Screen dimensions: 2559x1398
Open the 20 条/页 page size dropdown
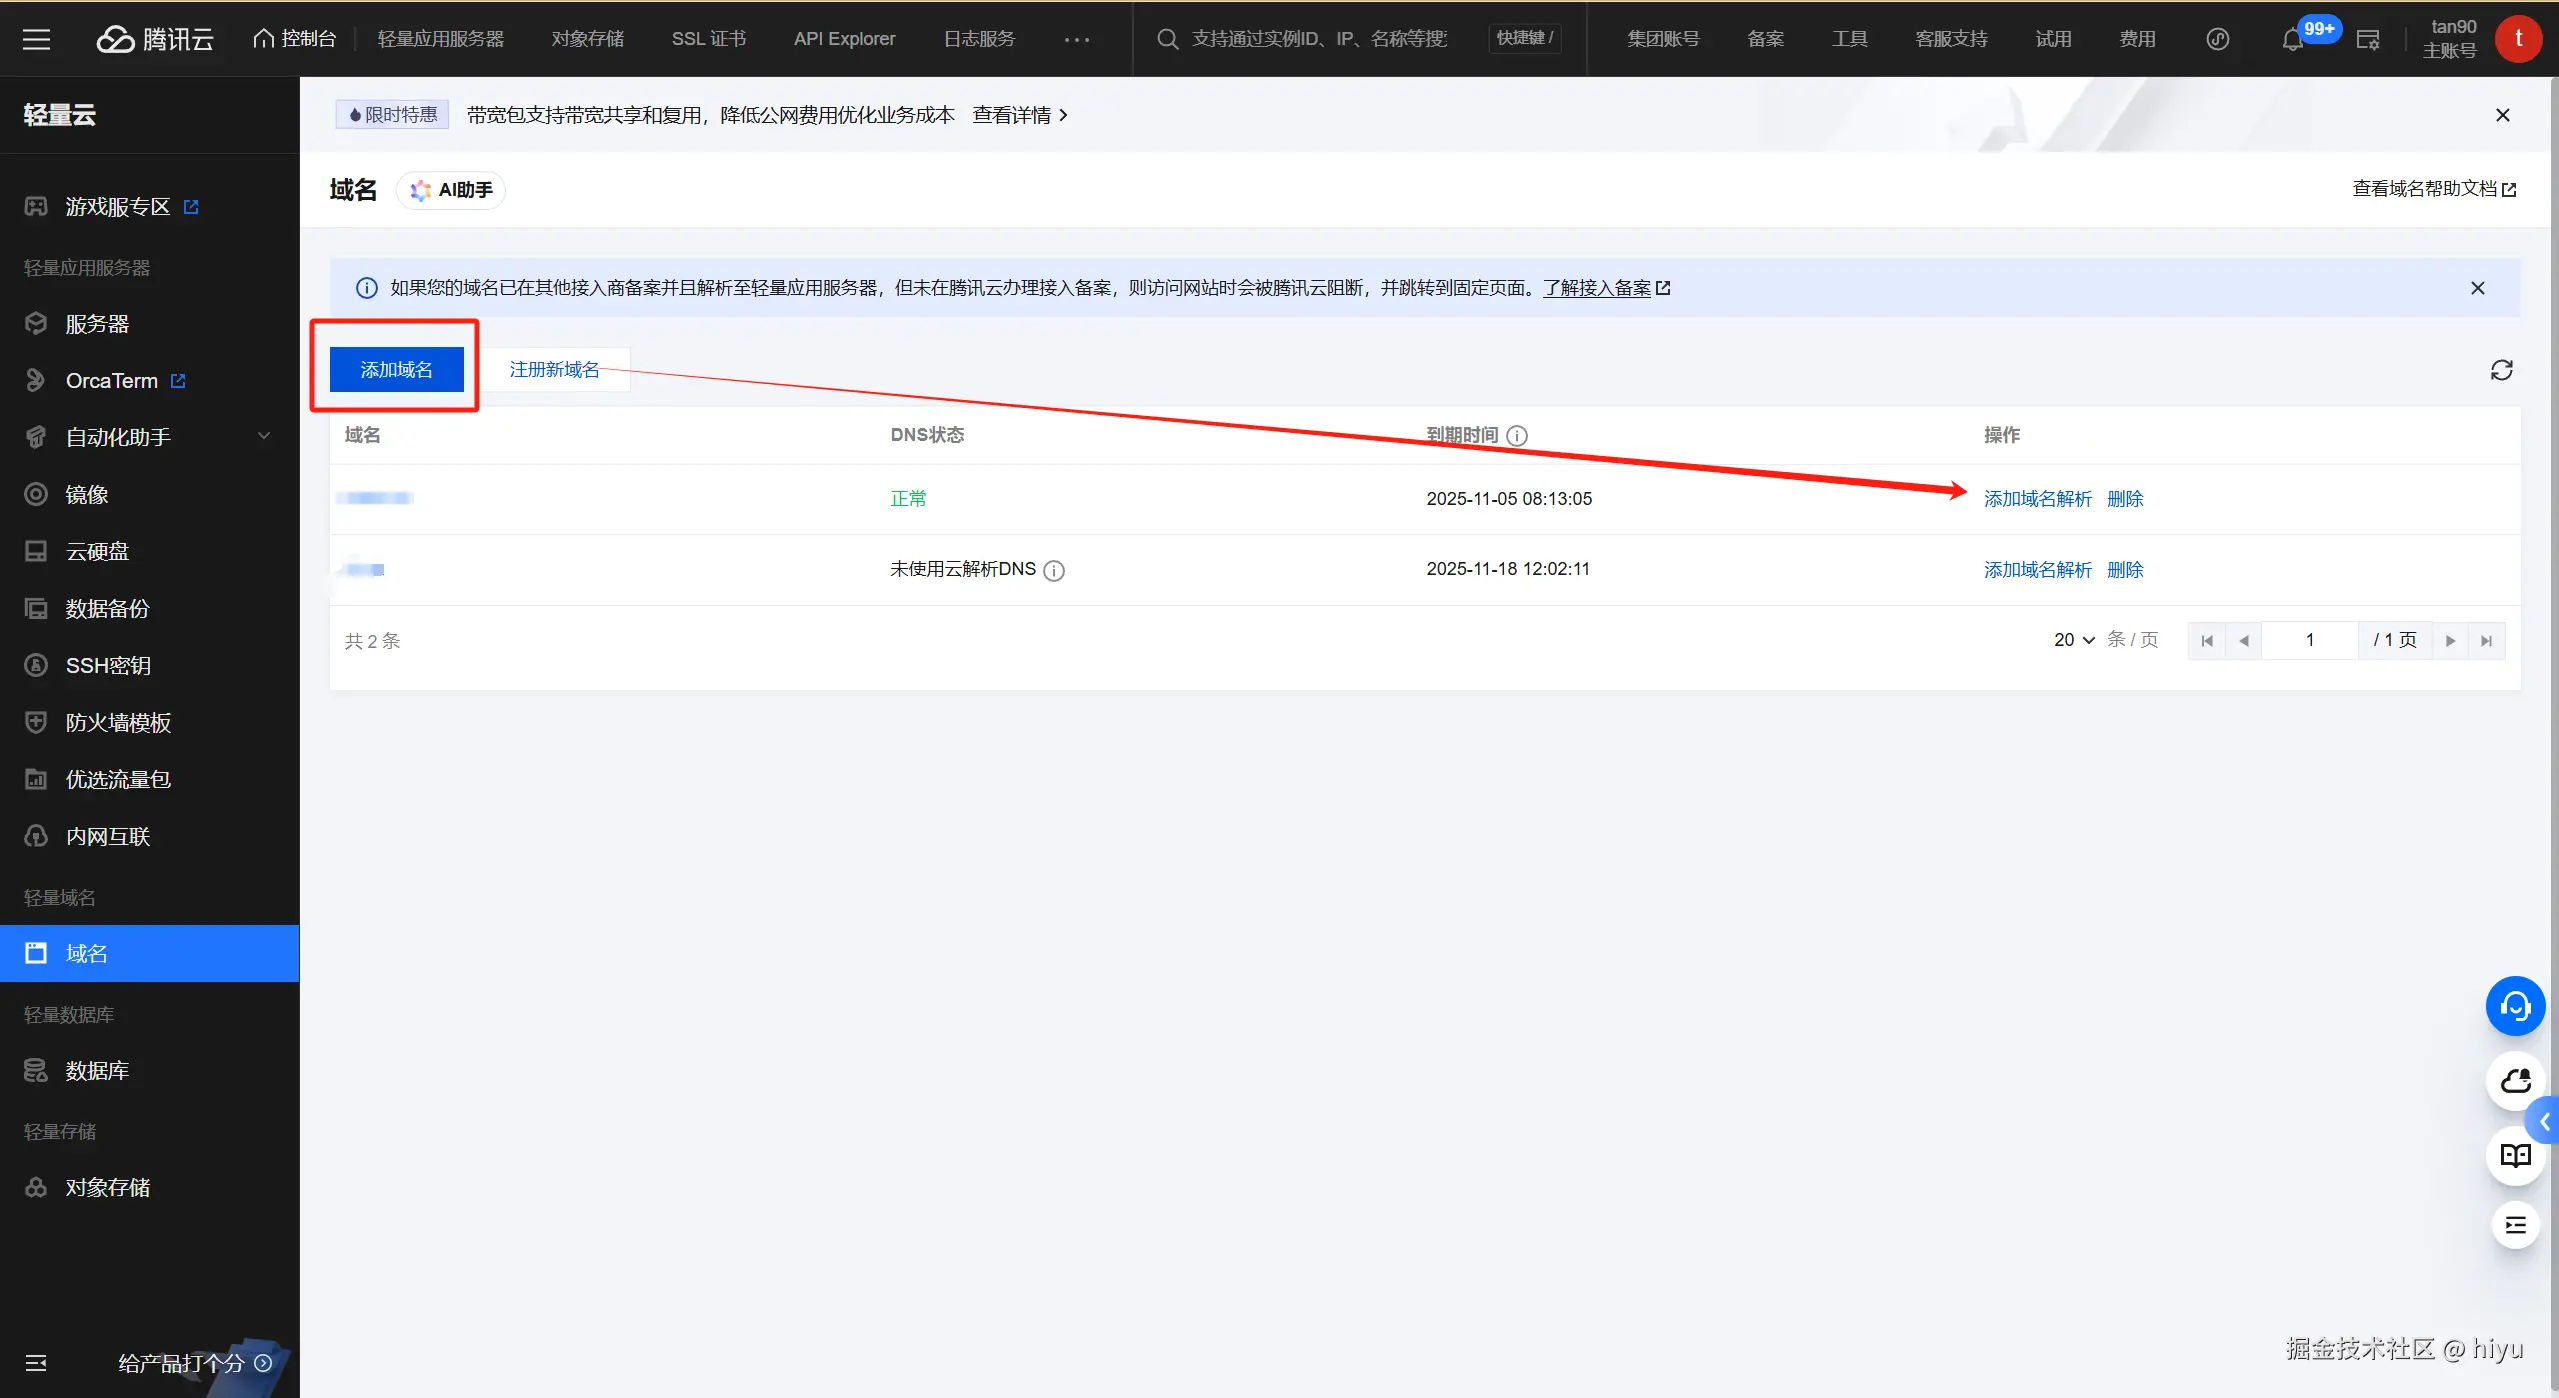tap(2074, 640)
